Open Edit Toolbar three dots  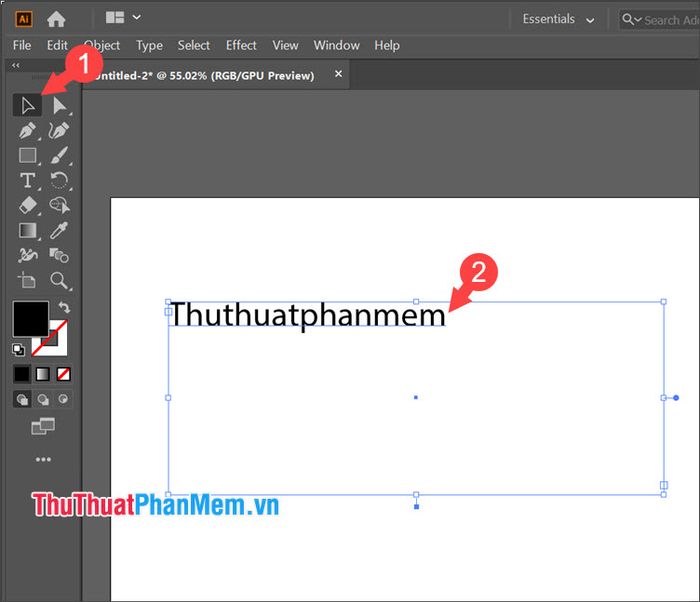point(43,459)
